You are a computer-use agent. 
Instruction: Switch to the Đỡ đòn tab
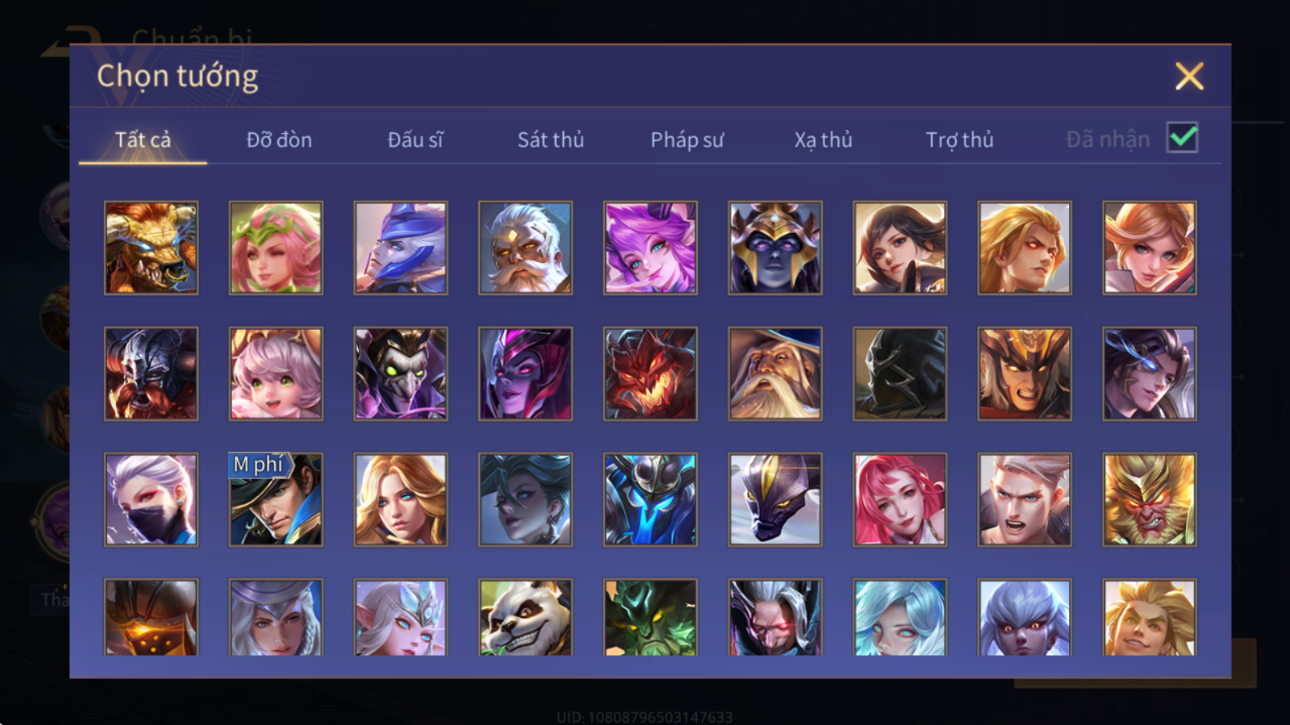click(279, 140)
